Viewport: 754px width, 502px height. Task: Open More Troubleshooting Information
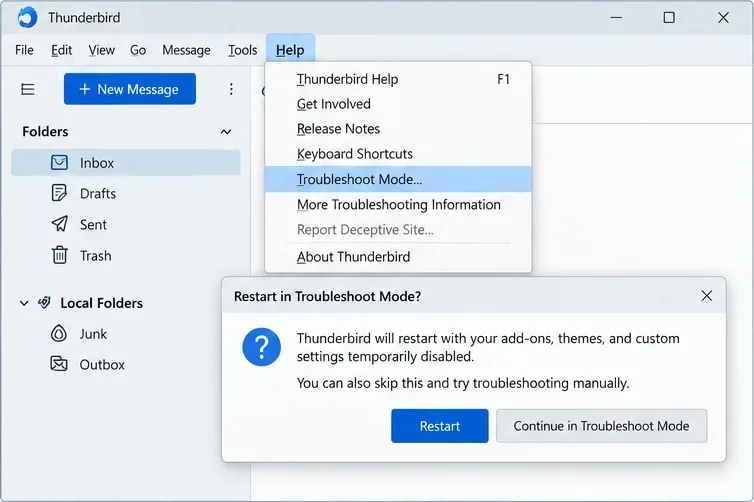[398, 204]
